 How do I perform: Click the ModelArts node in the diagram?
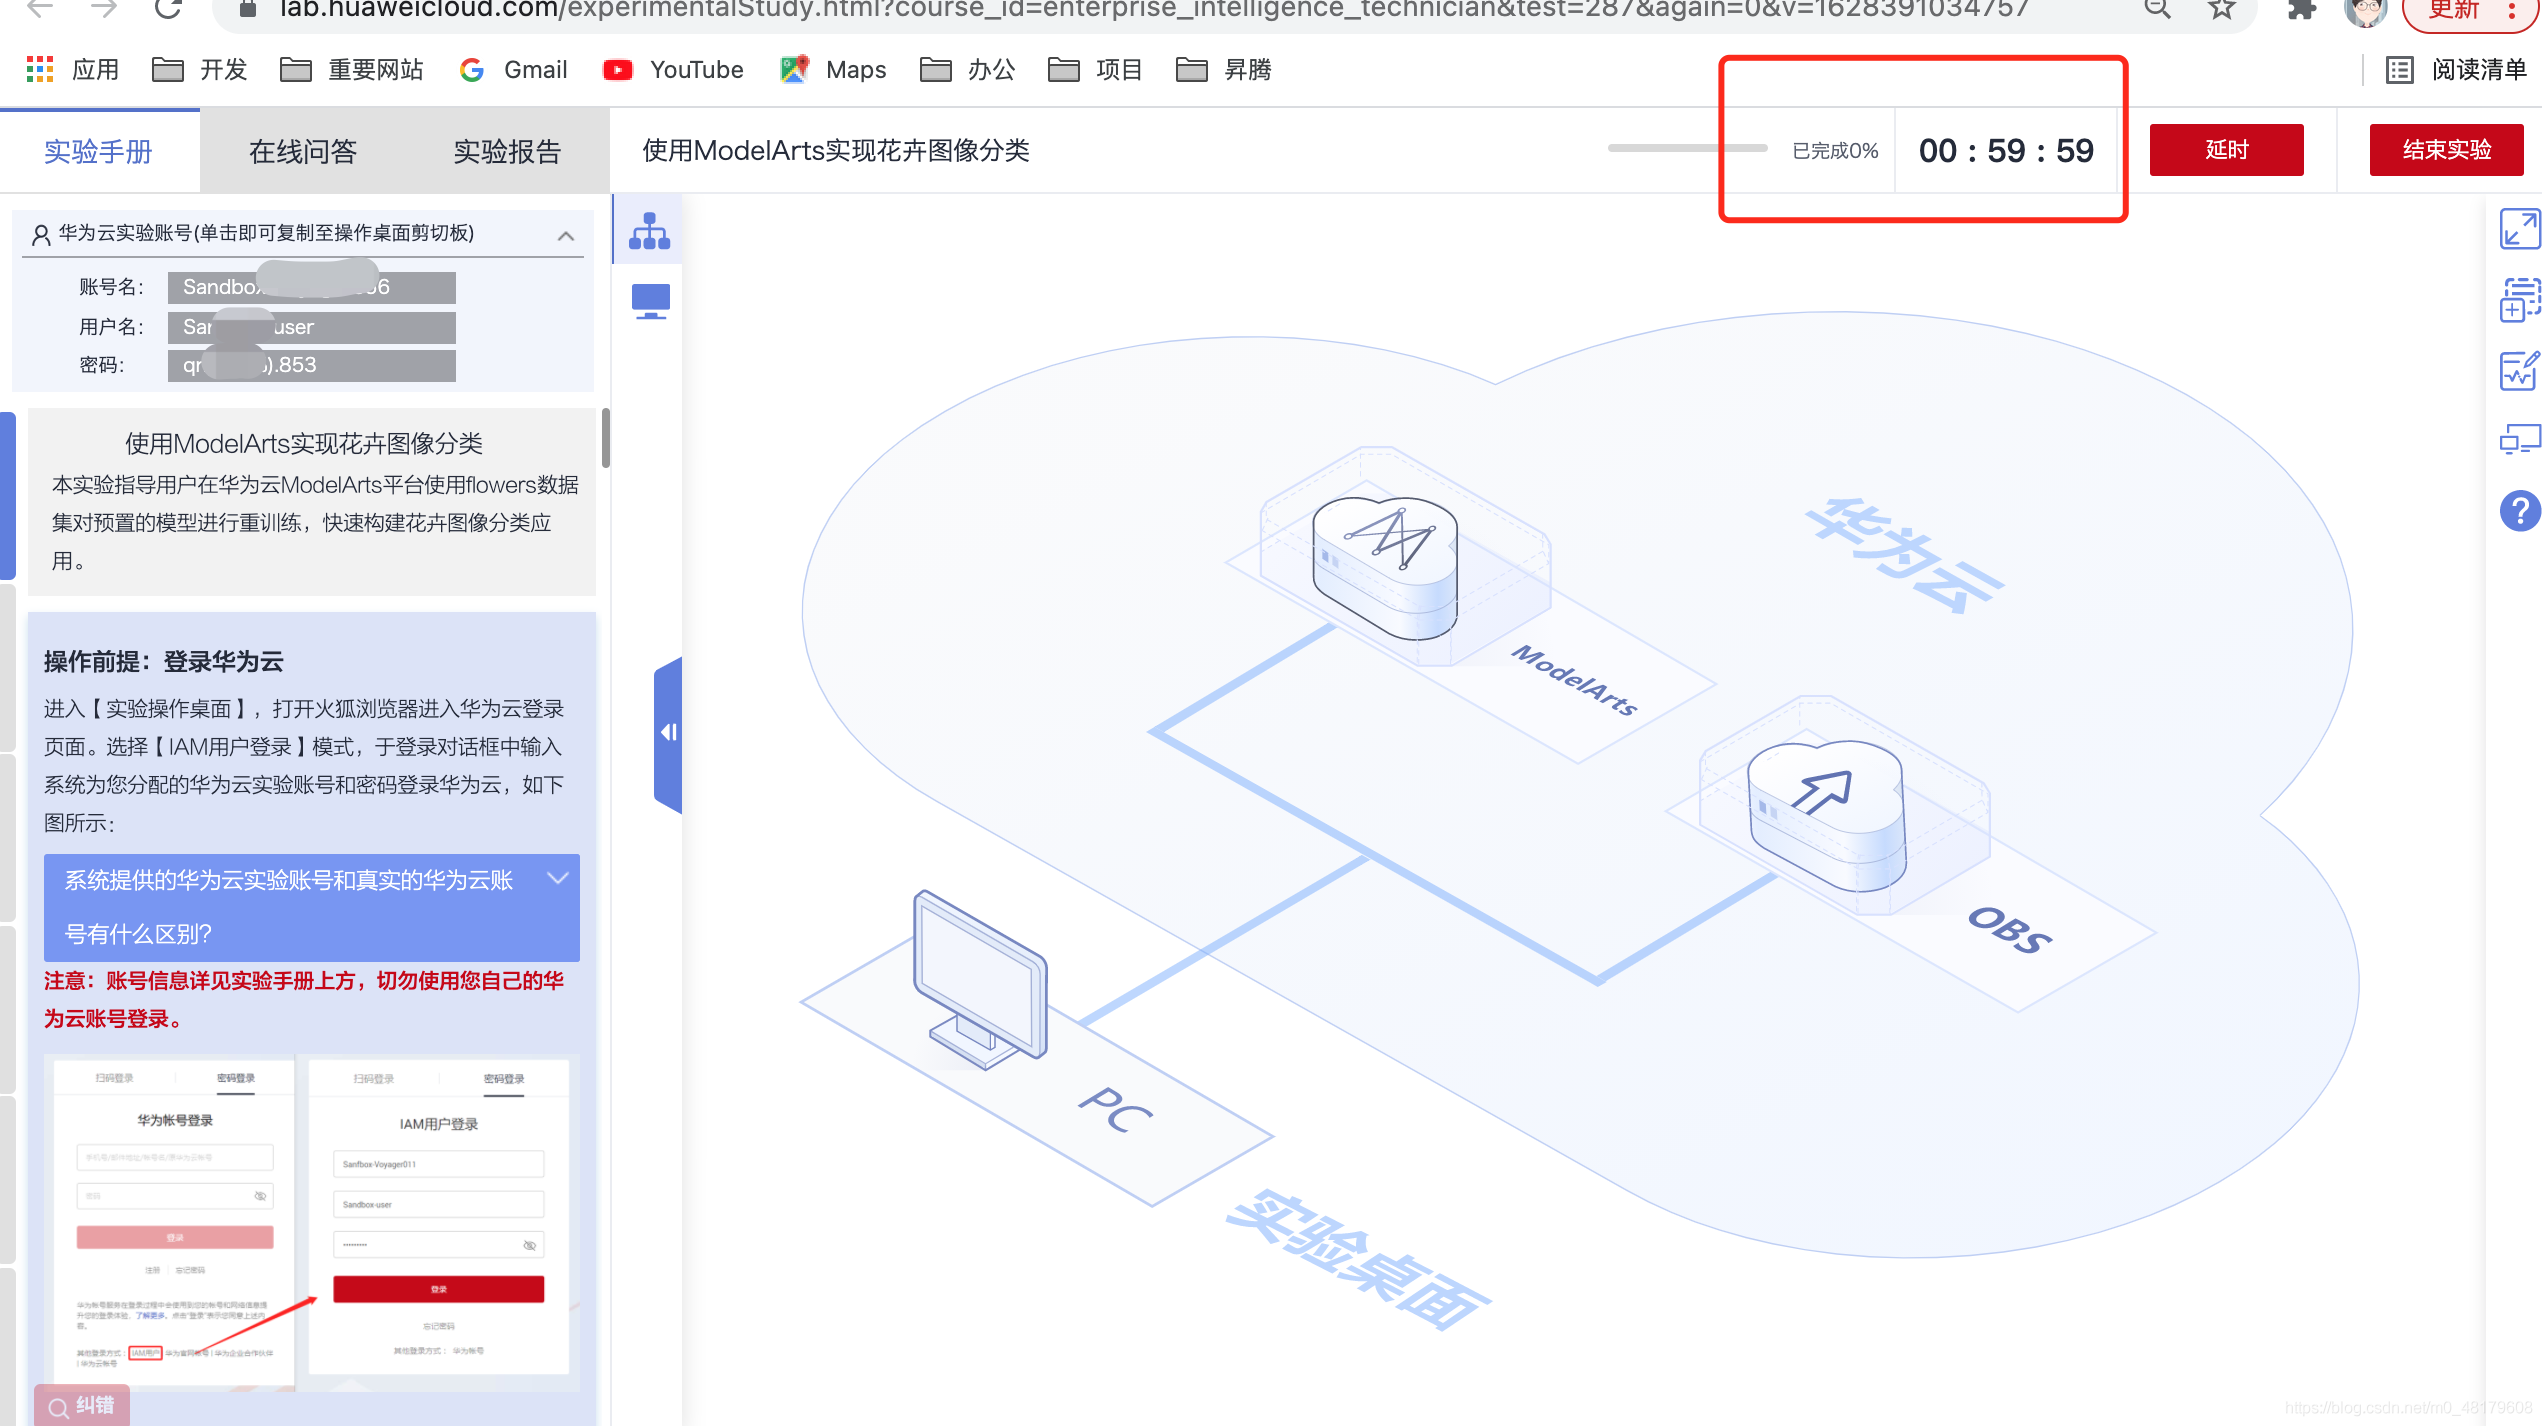pos(1385,566)
